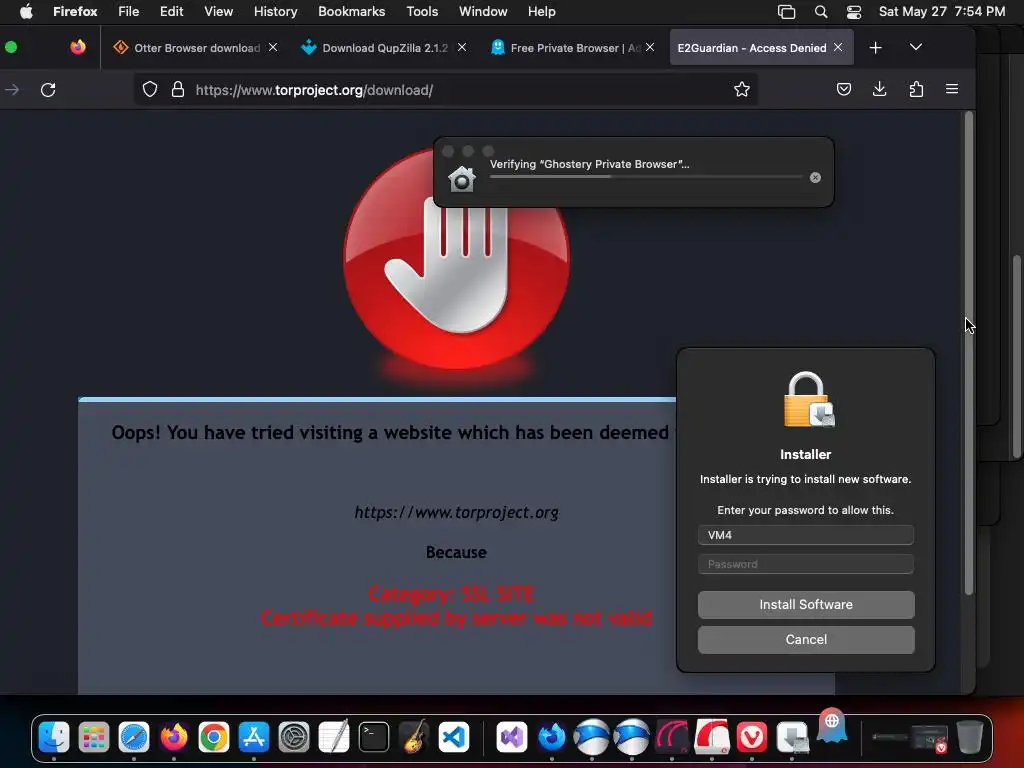Open Visual Studio Code in the dock
Image resolution: width=1024 pixels, height=768 pixels.
(454, 737)
